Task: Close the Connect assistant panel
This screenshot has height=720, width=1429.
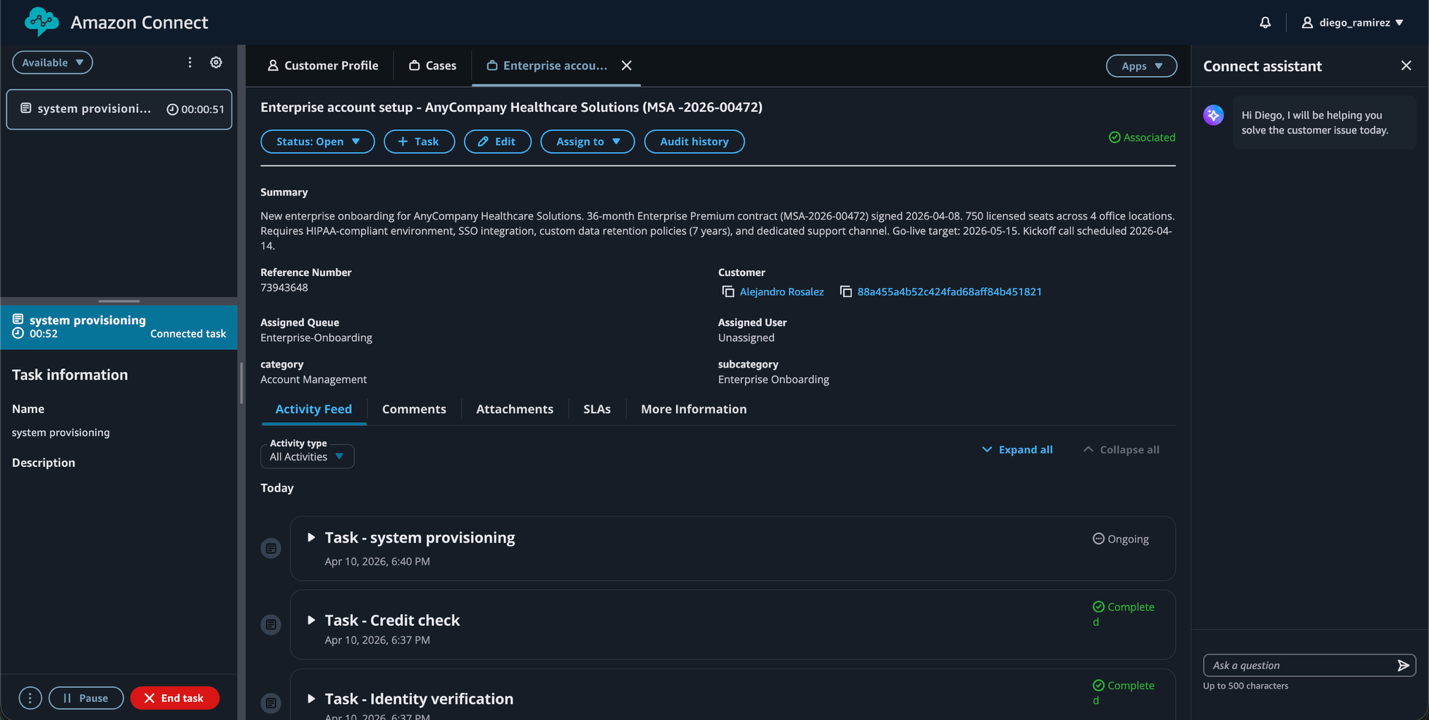Action: (1406, 66)
